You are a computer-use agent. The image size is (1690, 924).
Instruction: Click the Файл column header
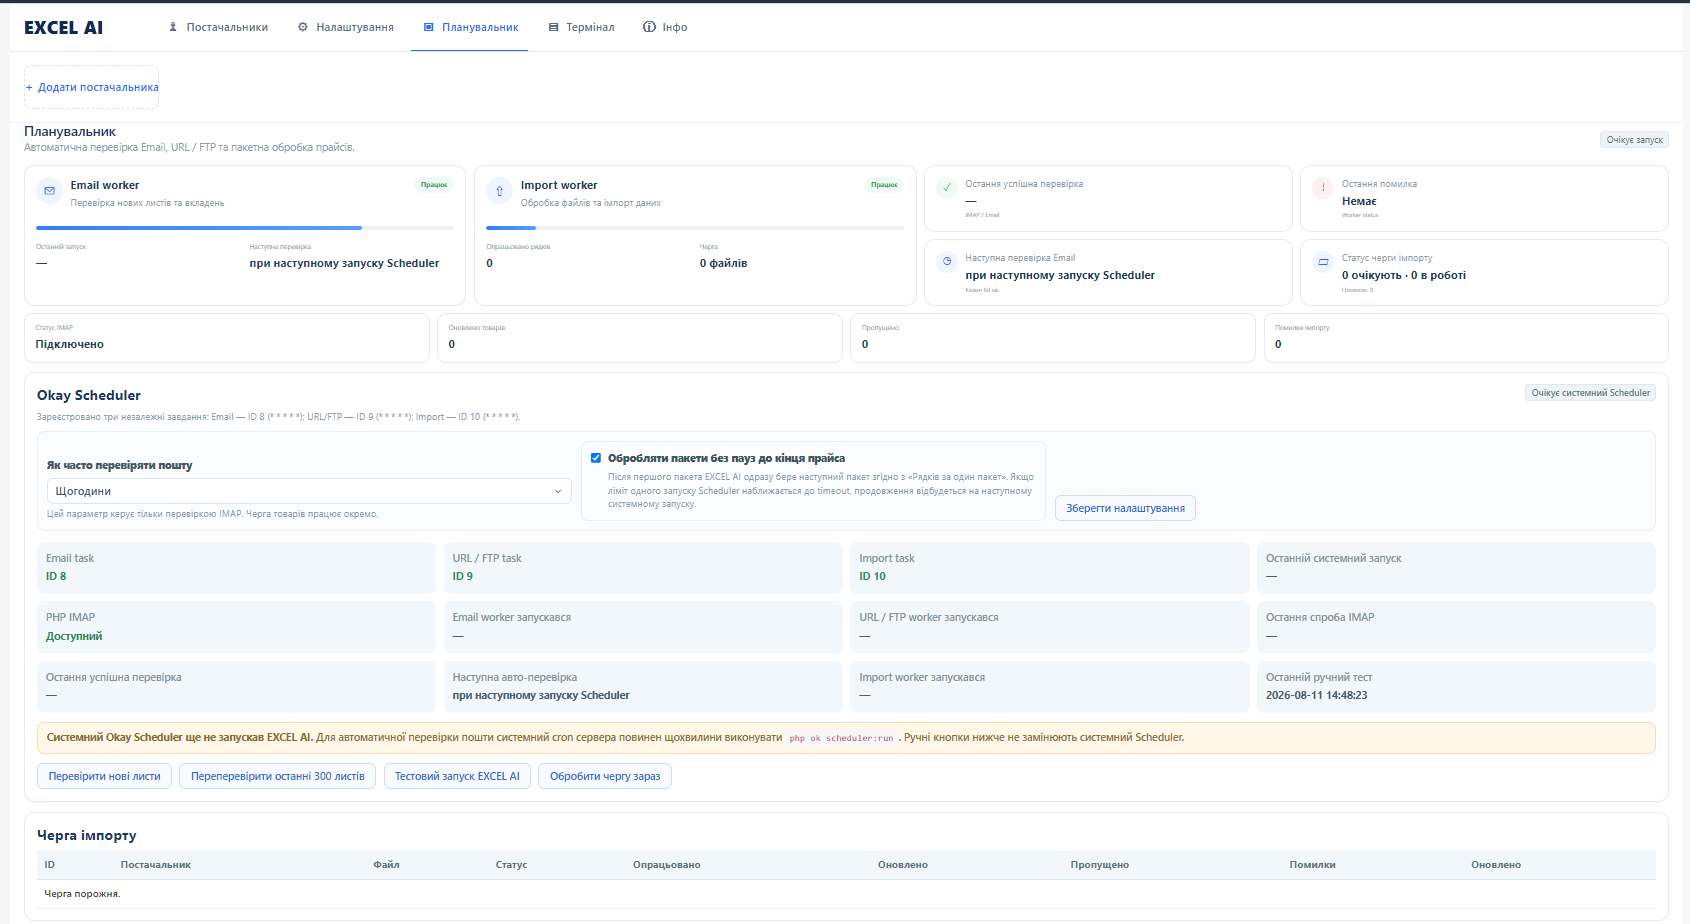pyautogui.click(x=386, y=865)
